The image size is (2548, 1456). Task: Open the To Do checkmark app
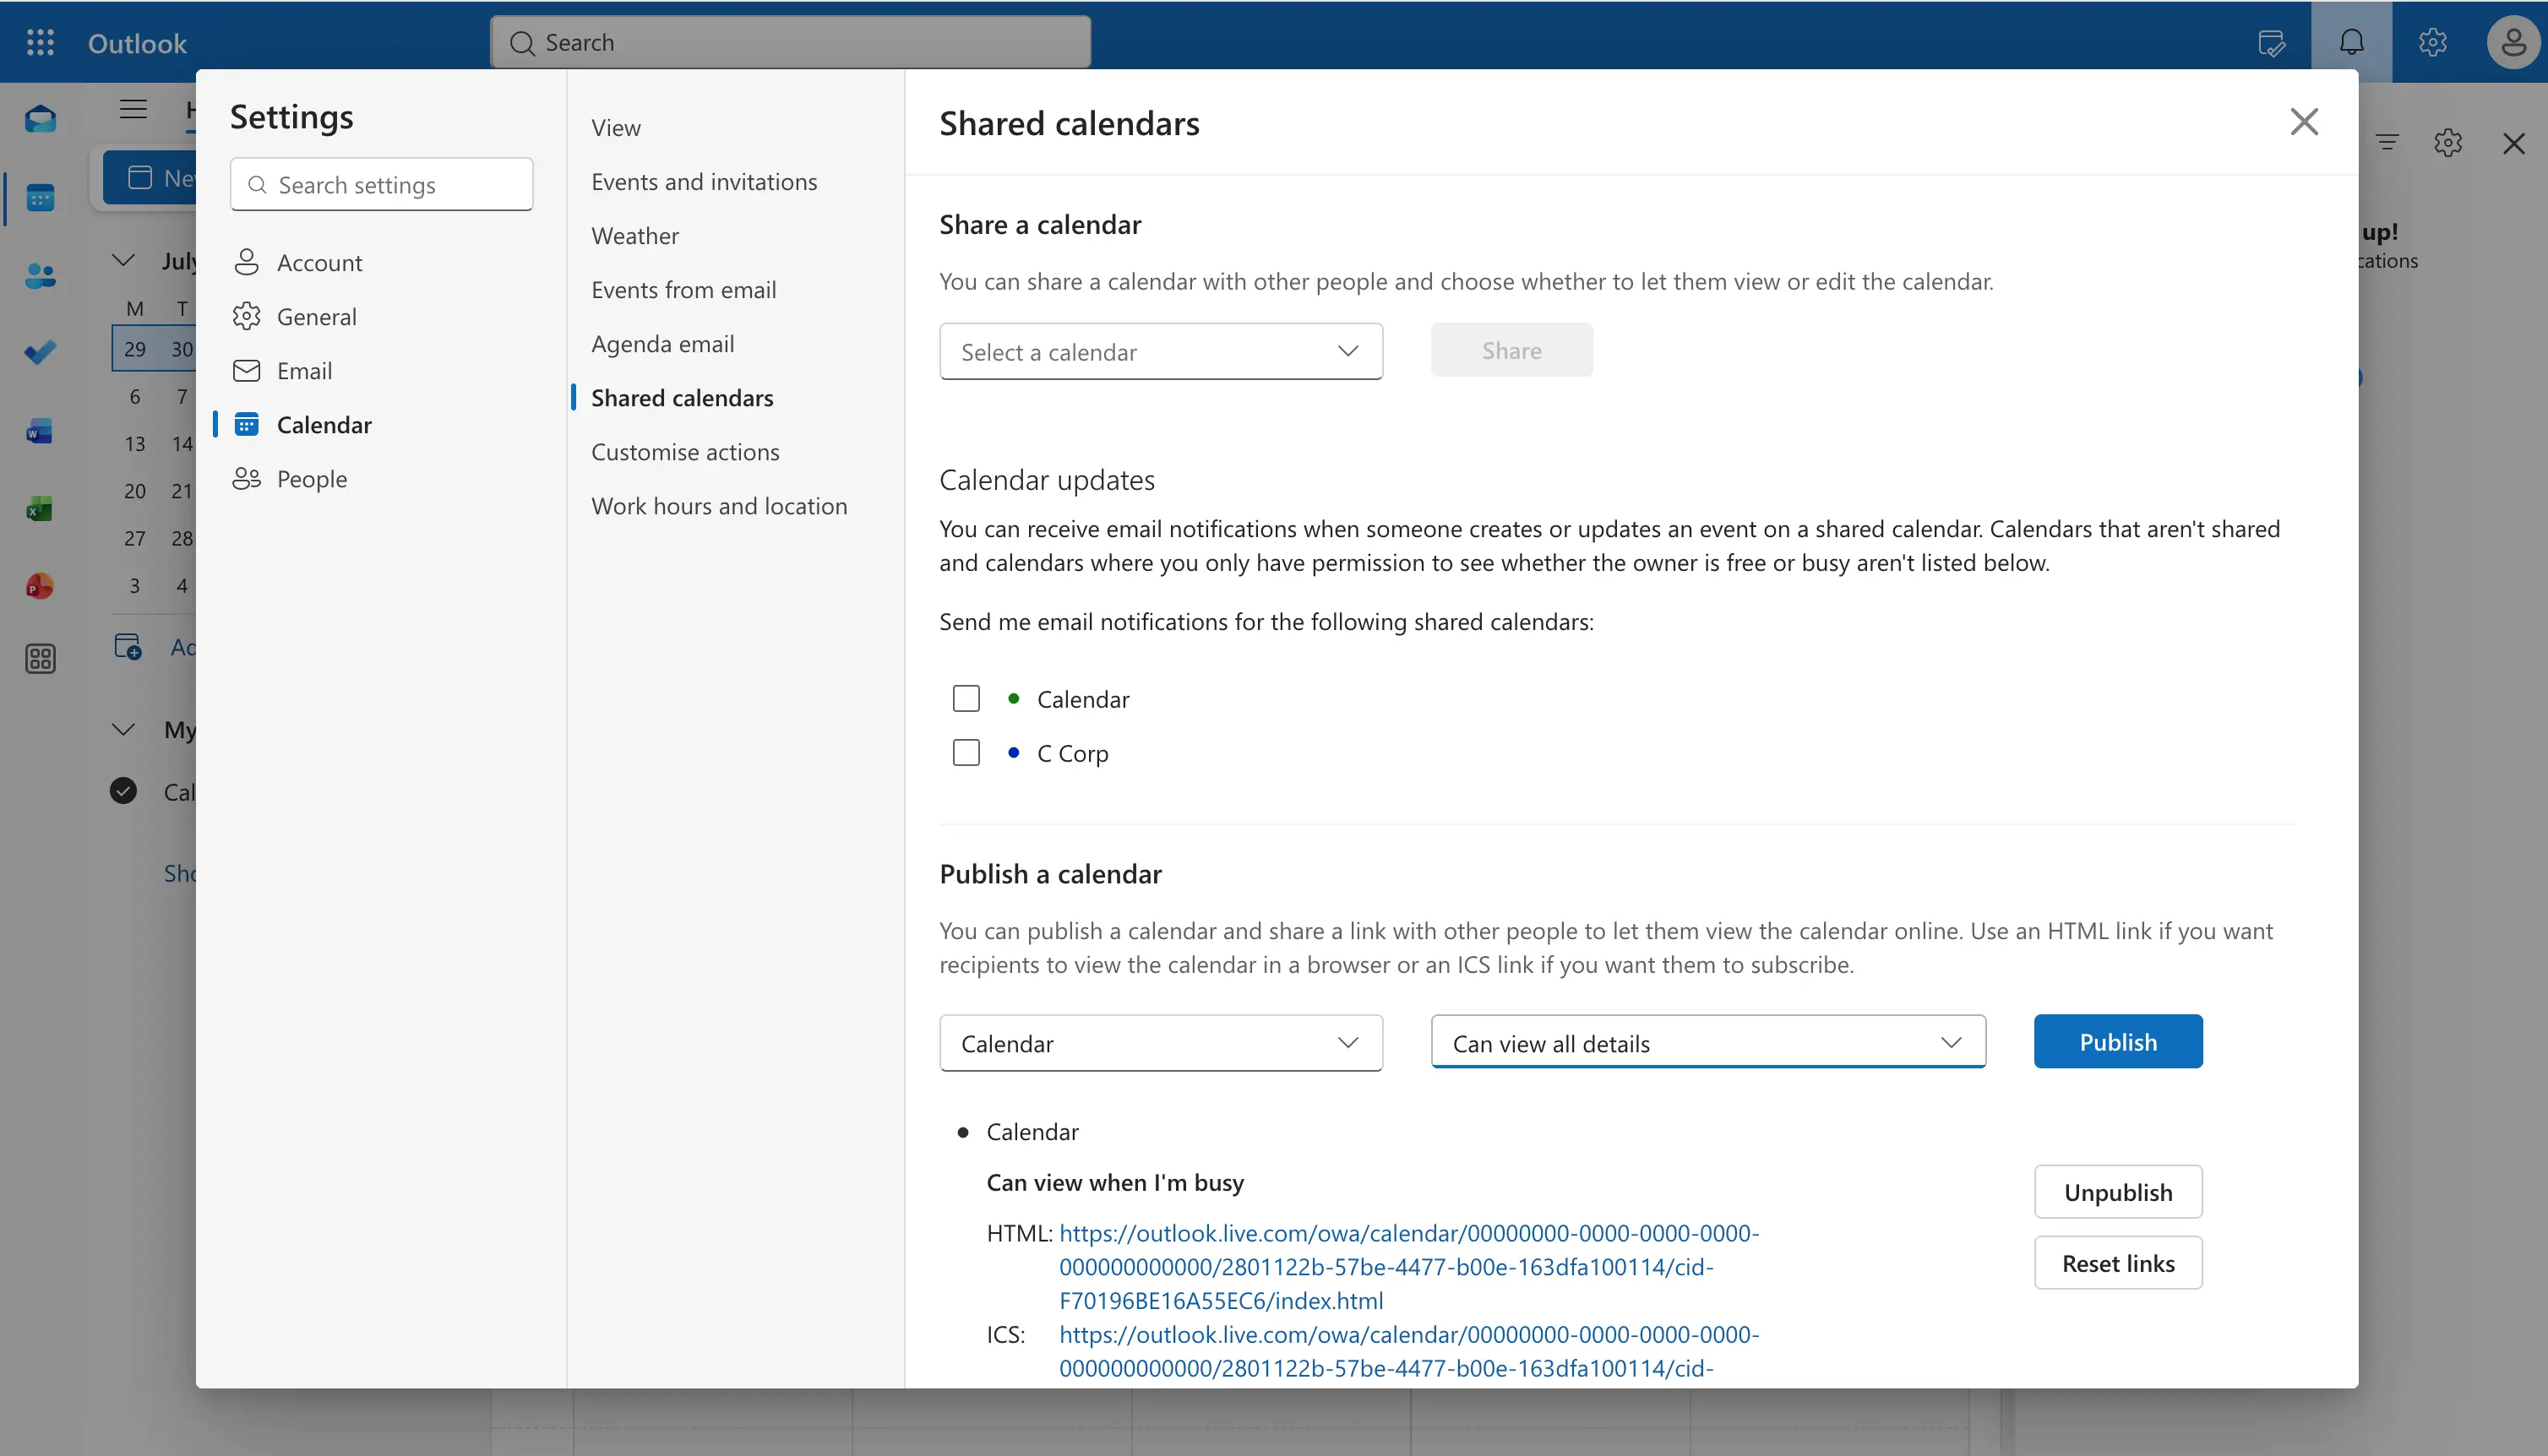point(40,352)
